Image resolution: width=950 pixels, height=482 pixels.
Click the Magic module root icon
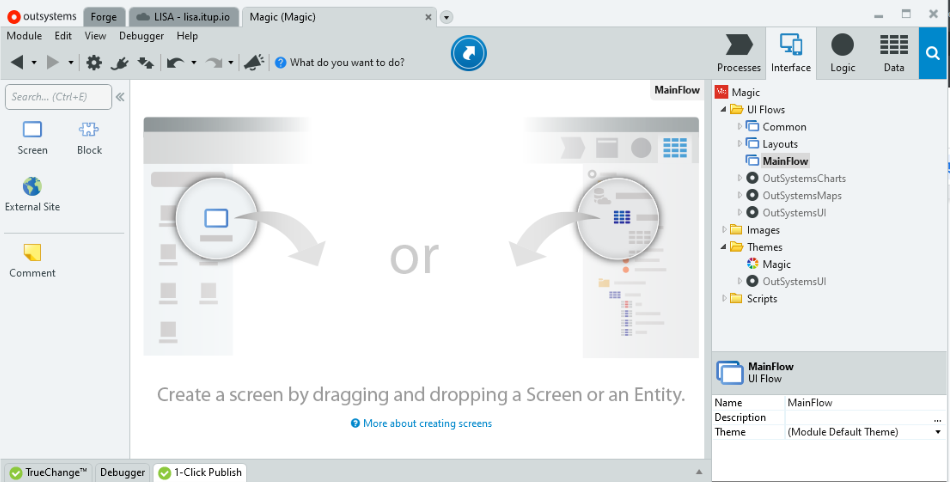(x=721, y=92)
